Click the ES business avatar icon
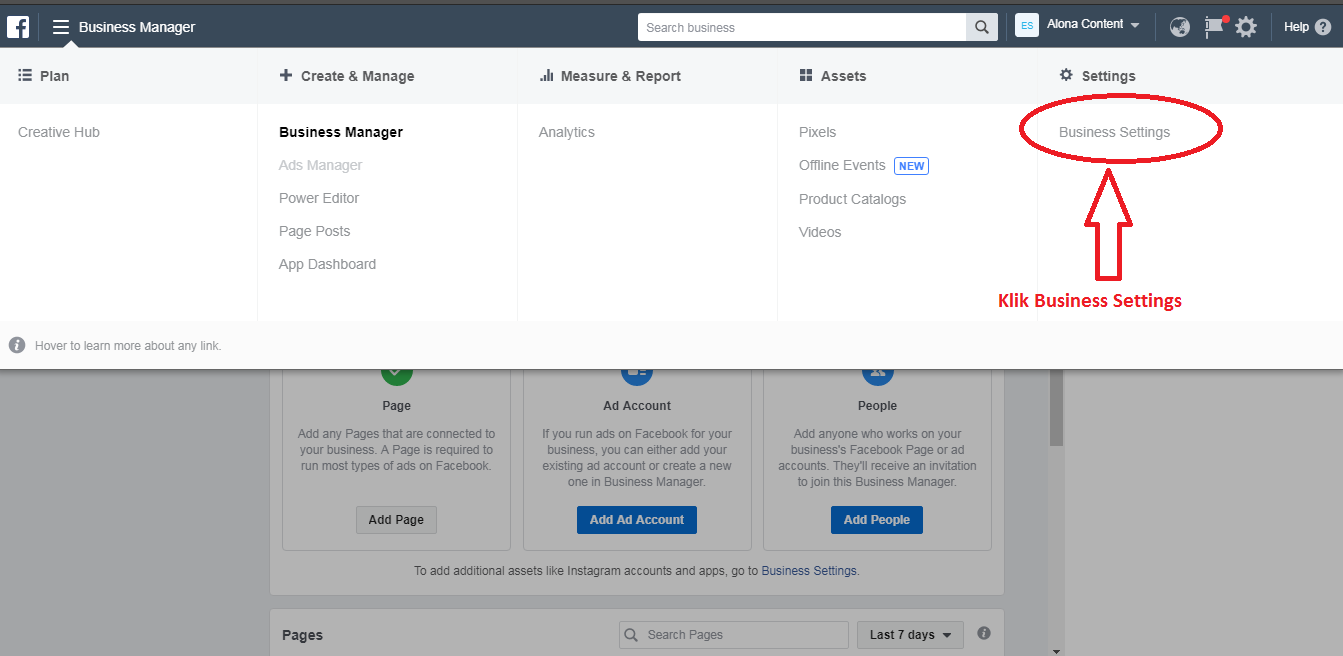Viewport: 1343px width, 656px height. pos(1027,25)
